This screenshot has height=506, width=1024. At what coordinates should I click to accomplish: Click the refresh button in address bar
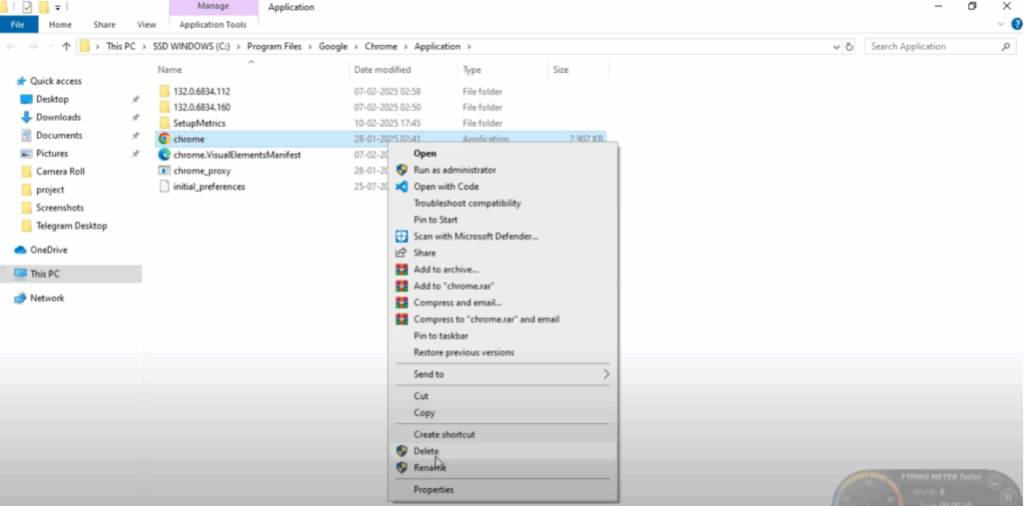tap(849, 47)
